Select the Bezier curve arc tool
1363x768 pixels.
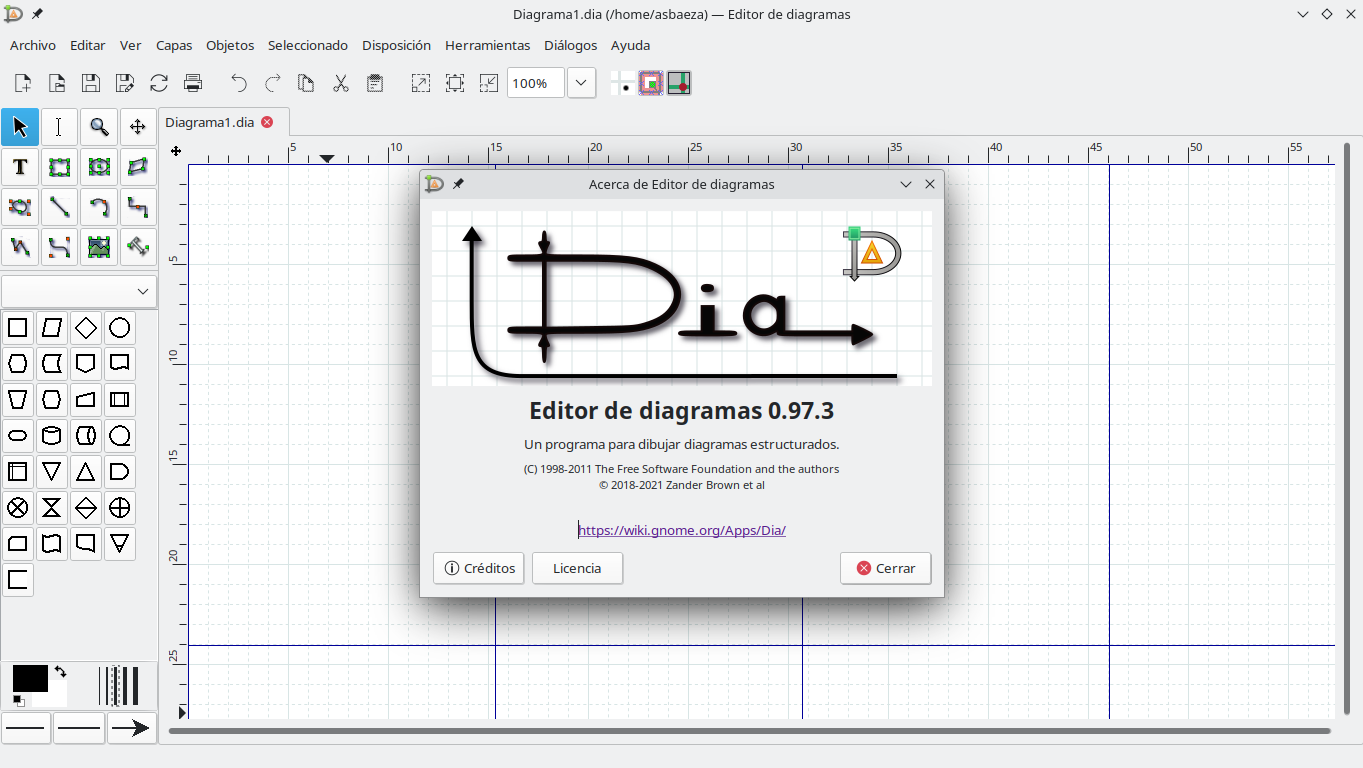99,207
